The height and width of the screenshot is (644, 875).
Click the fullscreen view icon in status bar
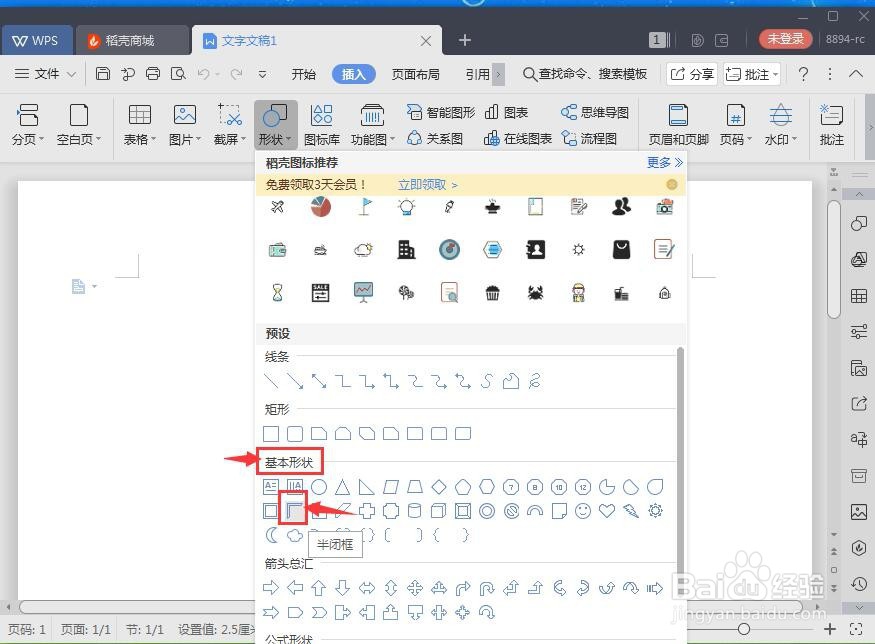[856, 629]
